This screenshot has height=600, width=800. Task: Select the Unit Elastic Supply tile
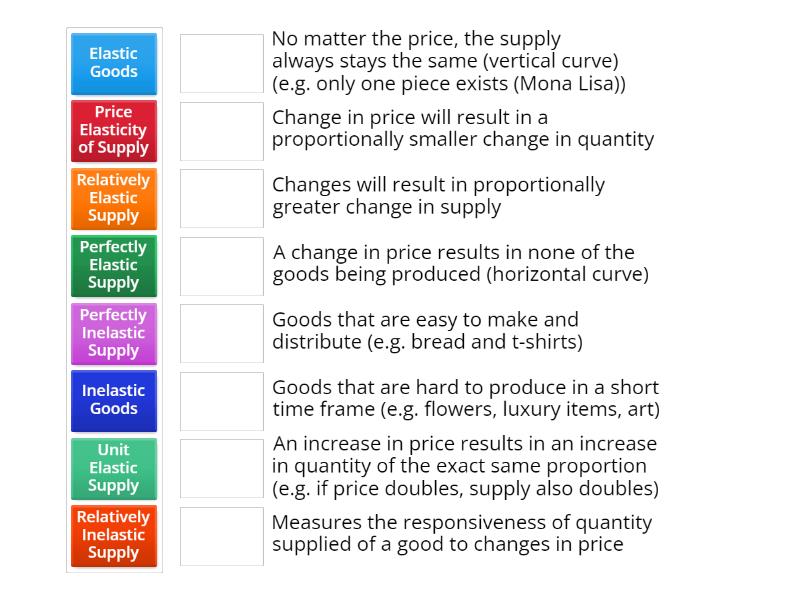click(113, 468)
